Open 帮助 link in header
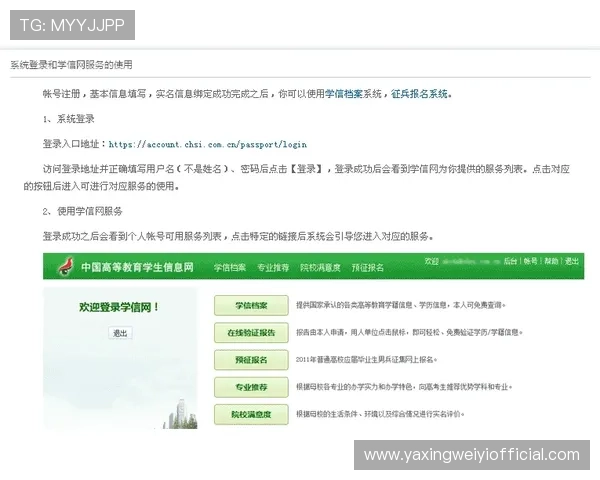The image size is (600, 480). 551,261
